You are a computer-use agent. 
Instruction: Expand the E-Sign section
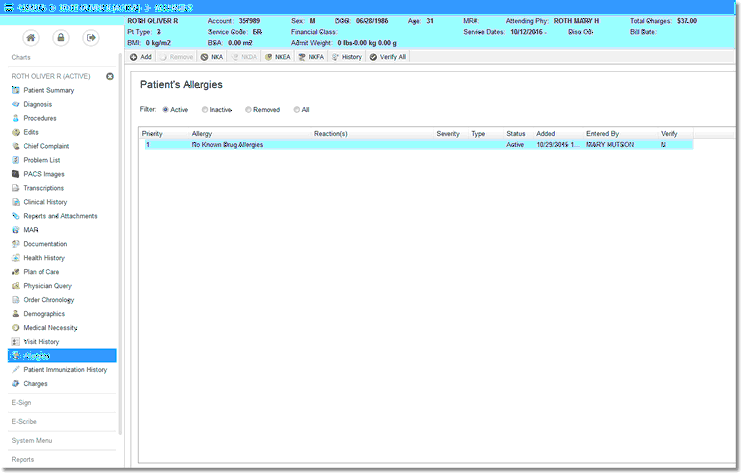coord(22,403)
